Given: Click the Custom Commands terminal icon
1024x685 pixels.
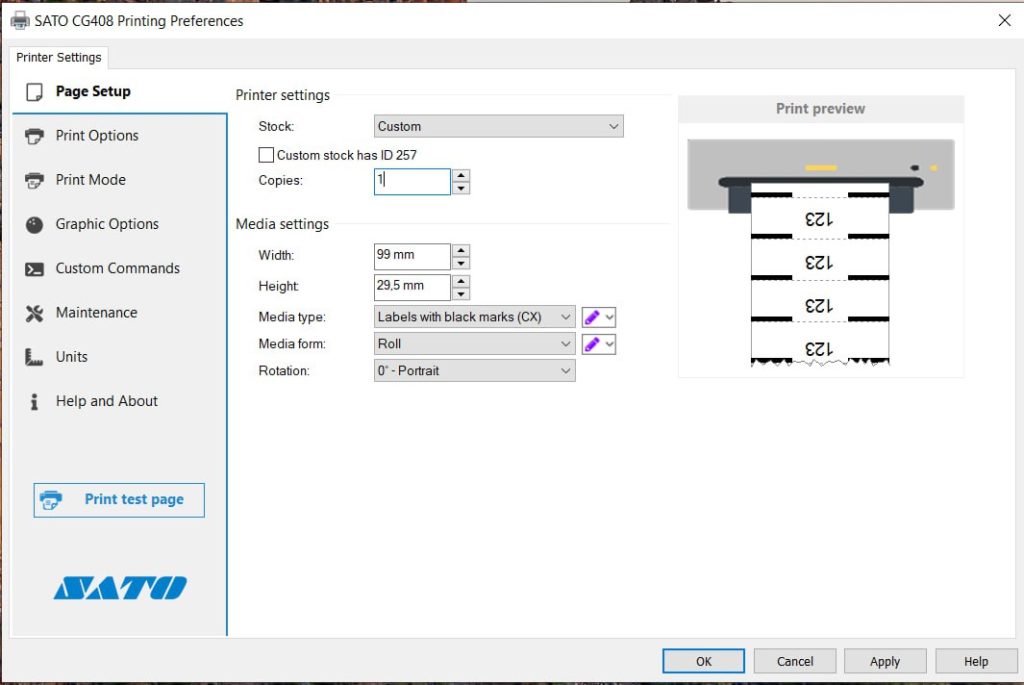Looking at the screenshot, I should point(34,269).
